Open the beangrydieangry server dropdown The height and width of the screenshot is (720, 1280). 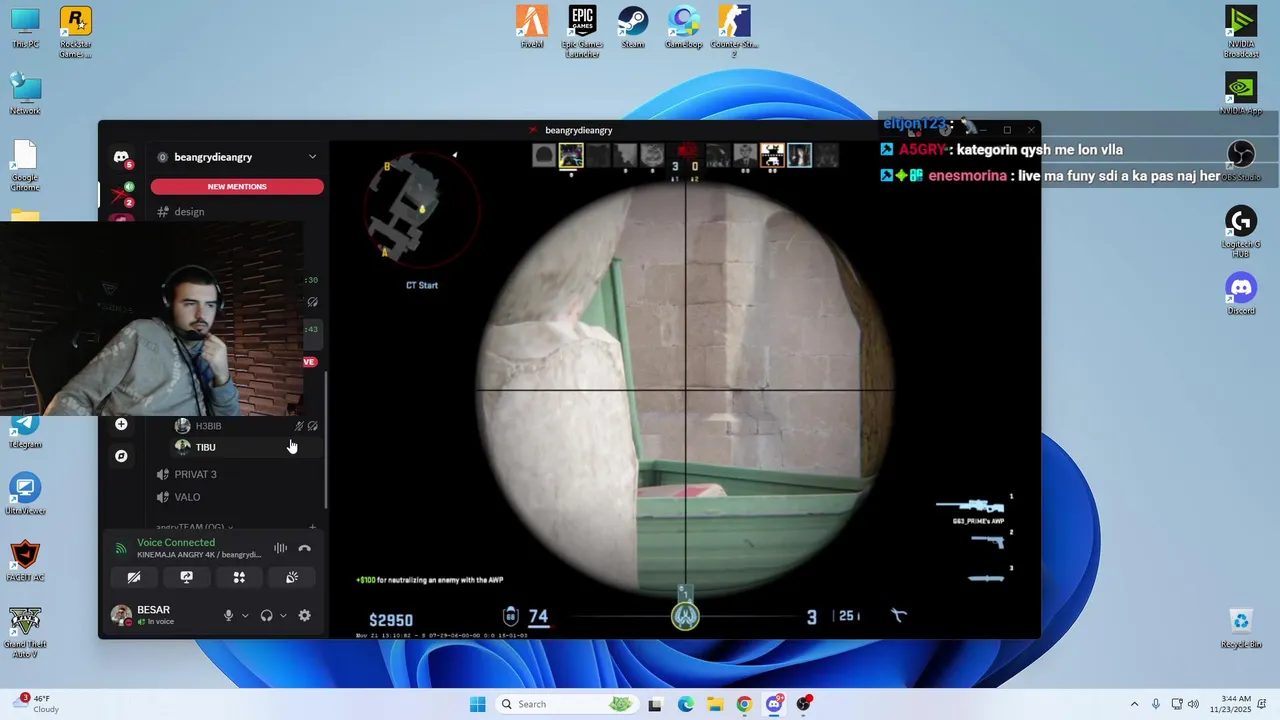(312, 157)
